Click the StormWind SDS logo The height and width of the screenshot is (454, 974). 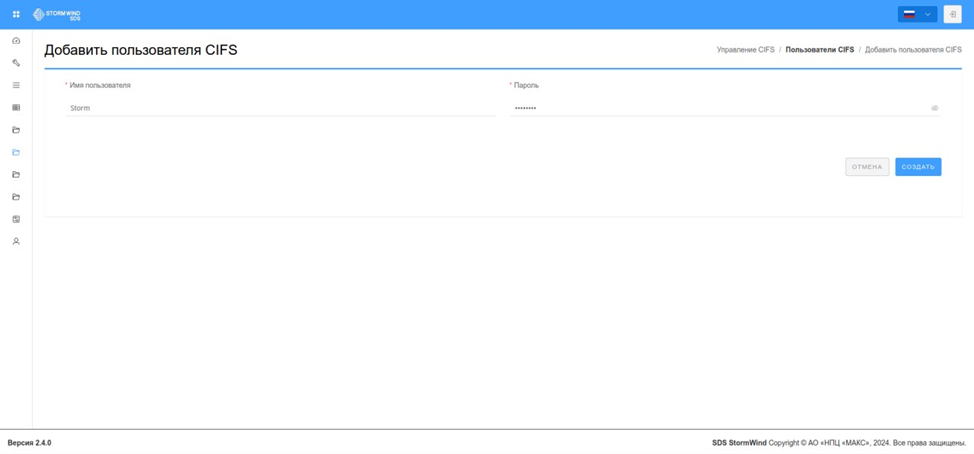57,14
